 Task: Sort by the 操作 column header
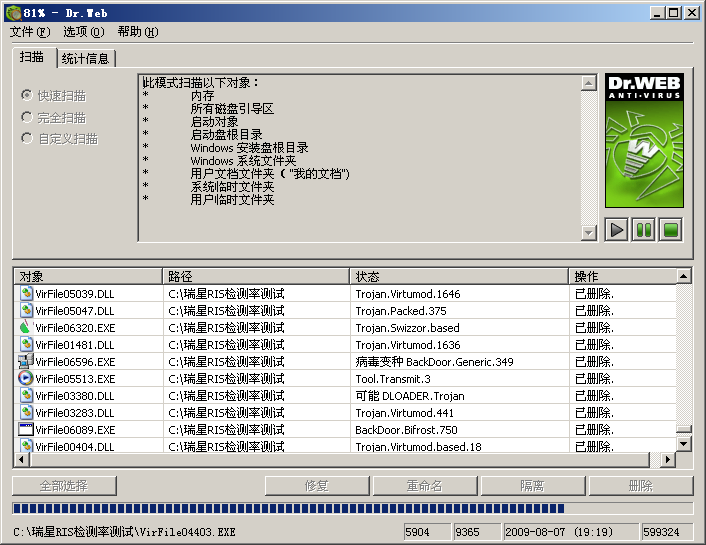pos(623,276)
